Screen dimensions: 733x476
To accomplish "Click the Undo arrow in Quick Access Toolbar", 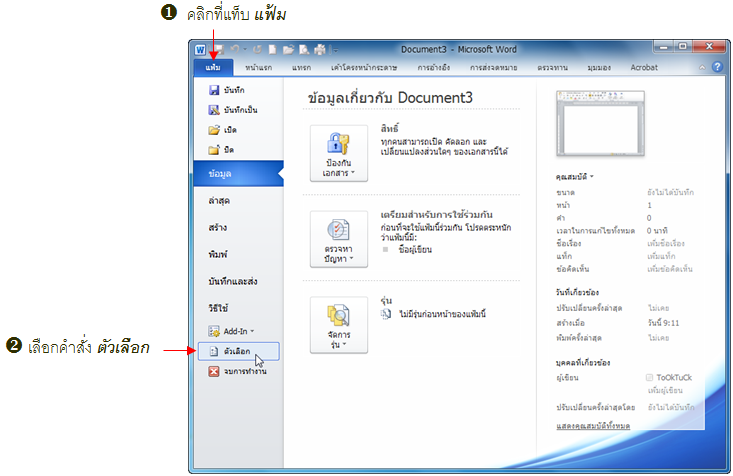I will tap(235, 49).
